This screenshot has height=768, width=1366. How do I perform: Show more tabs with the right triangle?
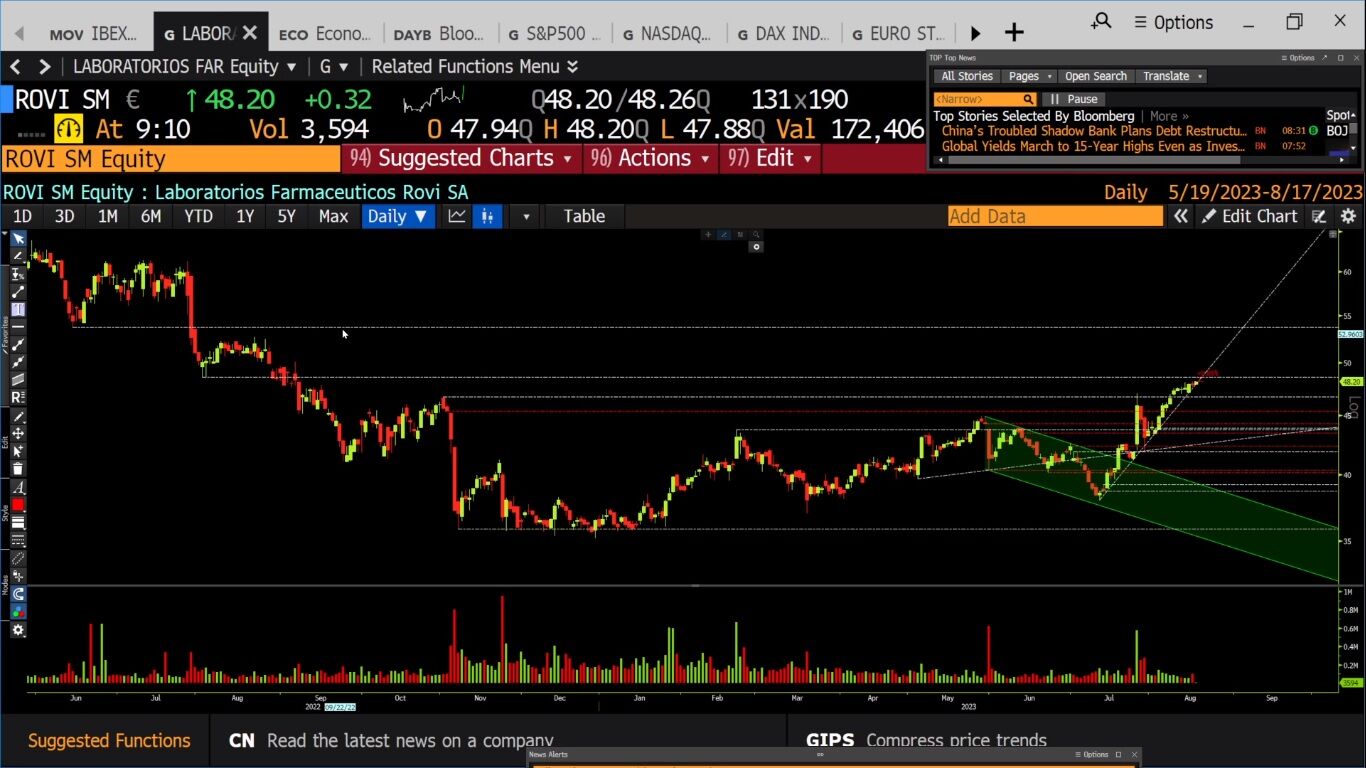[x=975, y=33]
